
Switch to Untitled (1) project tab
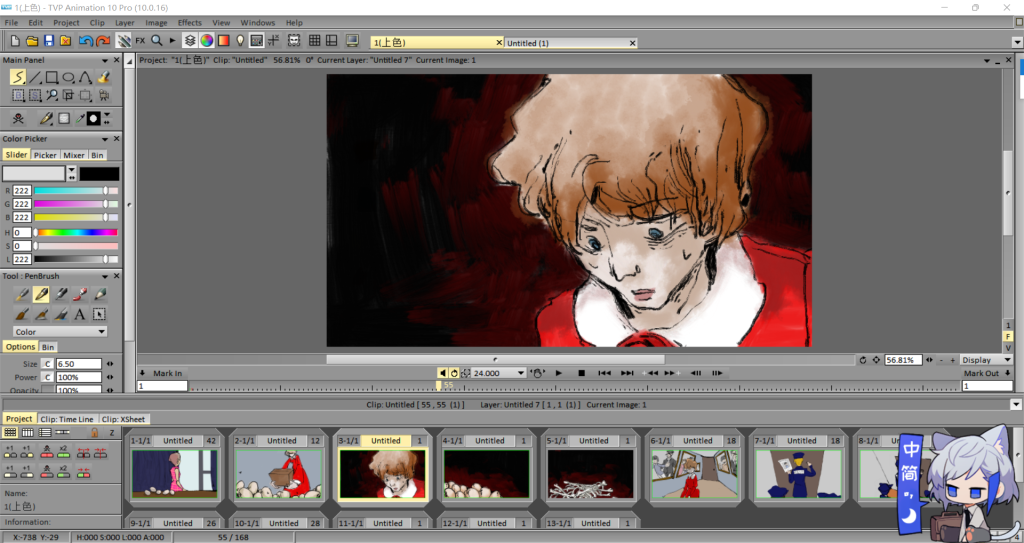click(569, 43)
